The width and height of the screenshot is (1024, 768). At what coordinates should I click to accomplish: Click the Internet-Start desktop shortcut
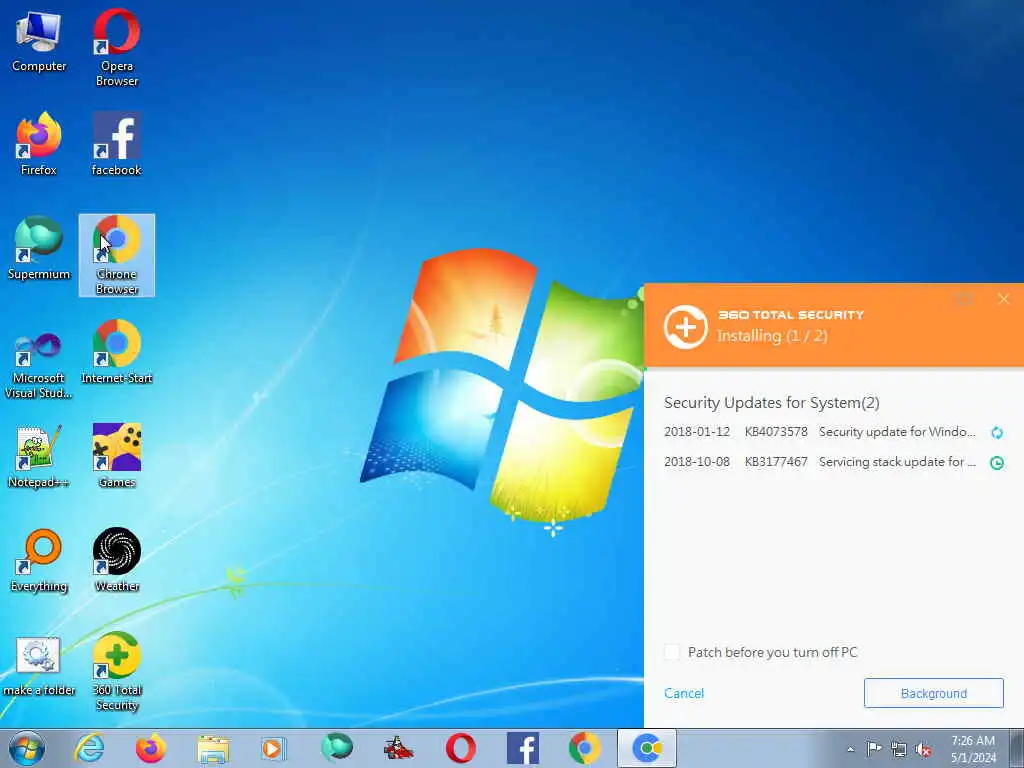[117, 352]
